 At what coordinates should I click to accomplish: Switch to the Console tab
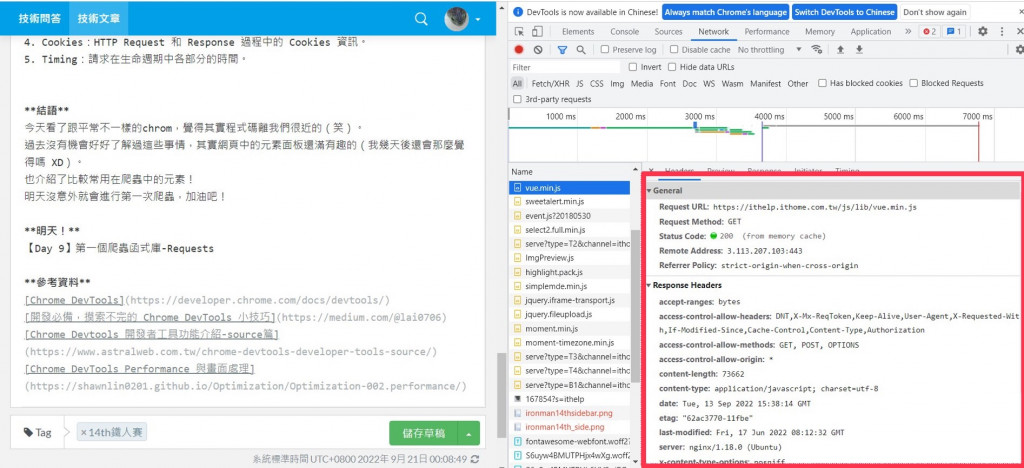[x=625, y=31]
